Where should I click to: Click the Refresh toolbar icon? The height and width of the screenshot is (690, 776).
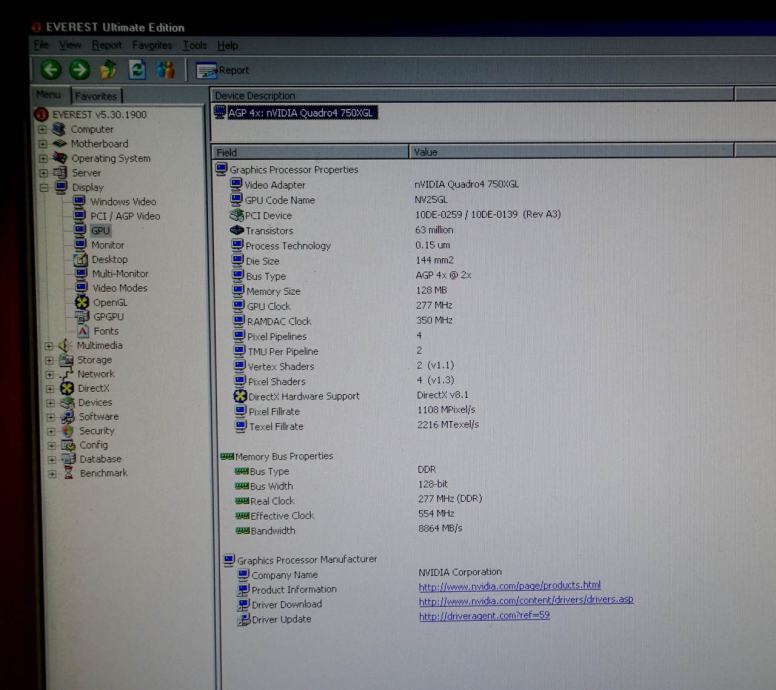coord(137,70)
